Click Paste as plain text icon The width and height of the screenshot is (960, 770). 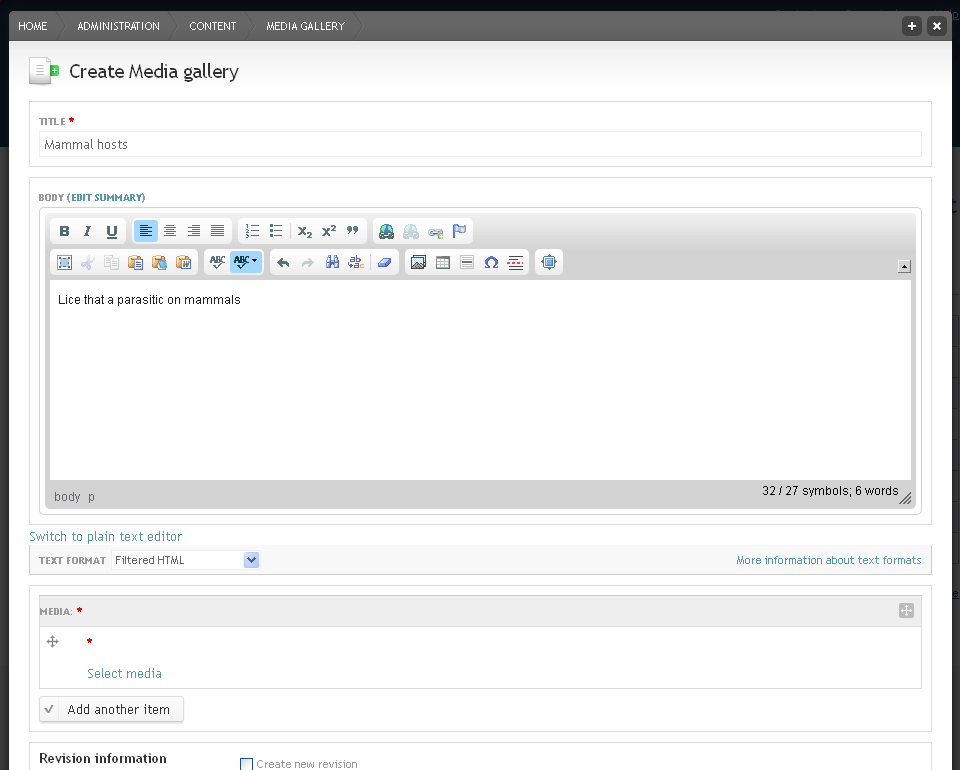pos(159,263)
